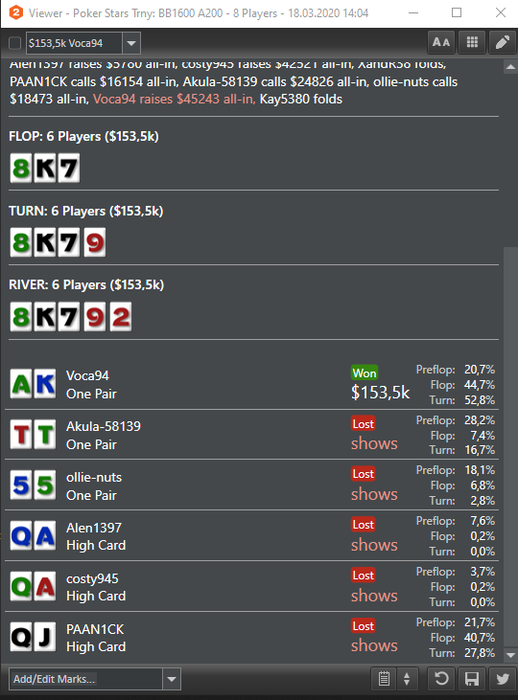518x700 pixels.
Task: Click the replay hand arrow icon
Action: (x=441, y=679)
